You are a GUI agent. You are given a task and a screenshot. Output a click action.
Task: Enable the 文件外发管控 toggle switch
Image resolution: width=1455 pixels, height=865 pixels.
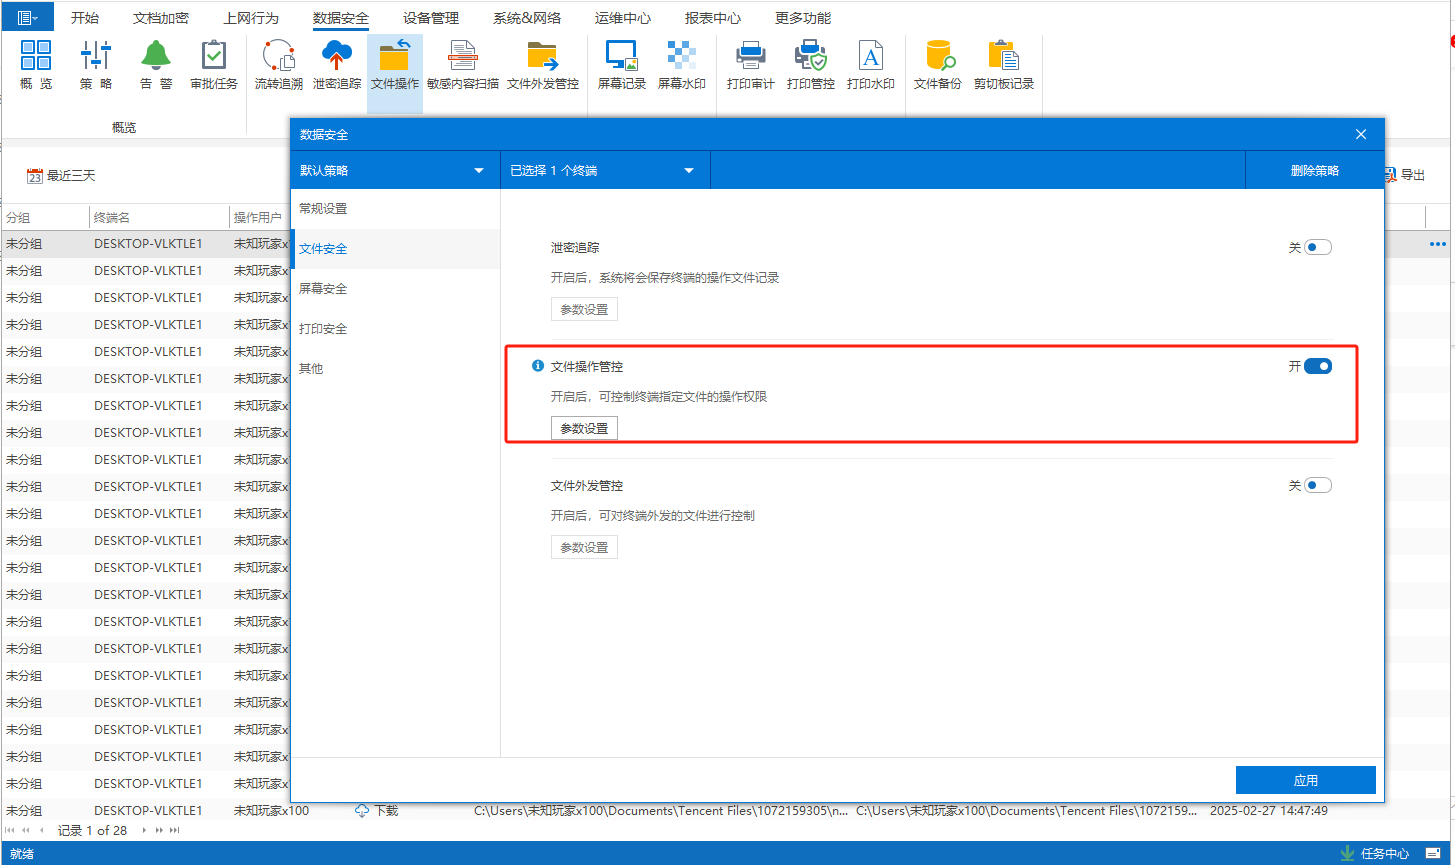click(x=1318, y=486)
